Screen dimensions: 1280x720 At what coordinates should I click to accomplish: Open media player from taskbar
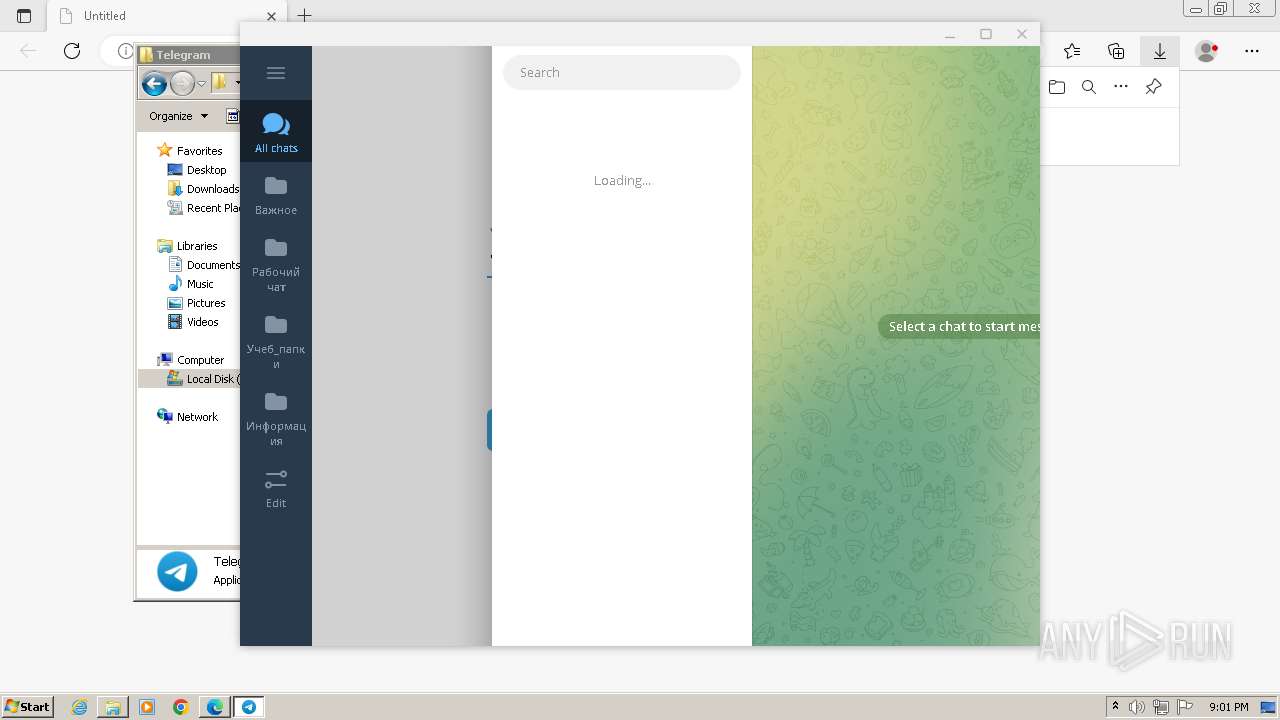(147, 707)
